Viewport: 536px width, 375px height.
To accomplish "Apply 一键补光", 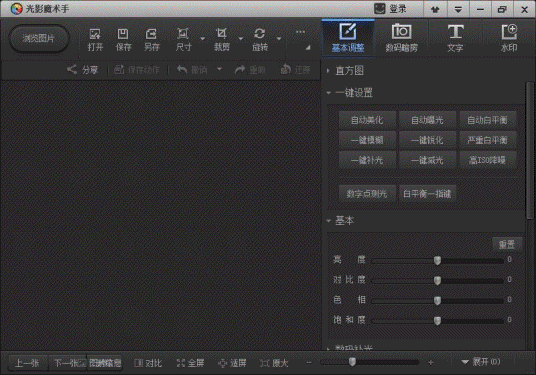I will click(x=367, y=160).
